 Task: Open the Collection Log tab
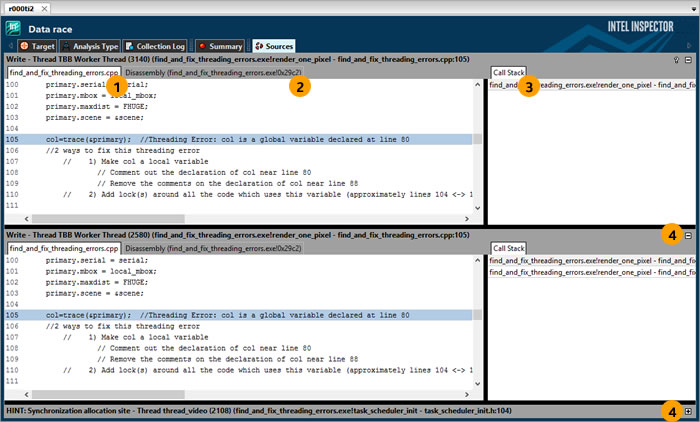tap(154, 46)
